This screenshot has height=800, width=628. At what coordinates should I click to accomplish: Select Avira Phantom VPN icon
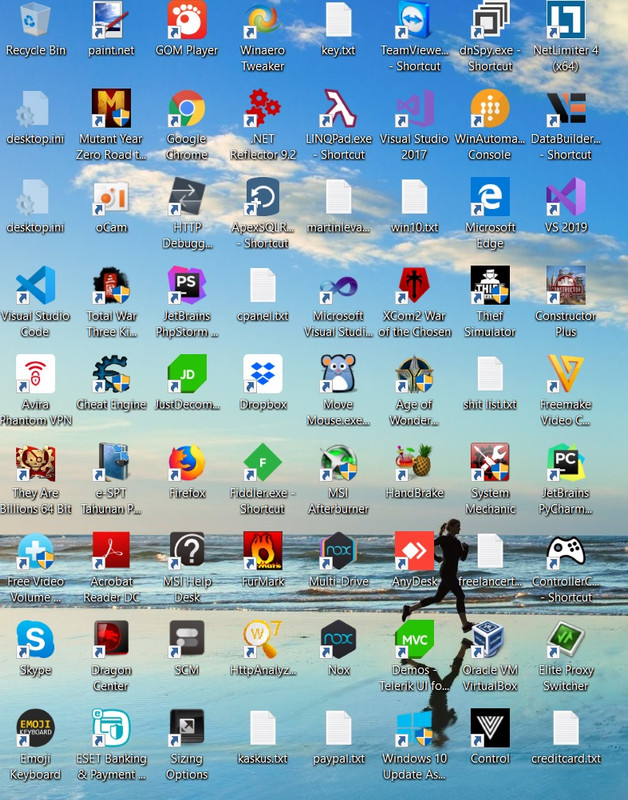[x=35, y=374]
